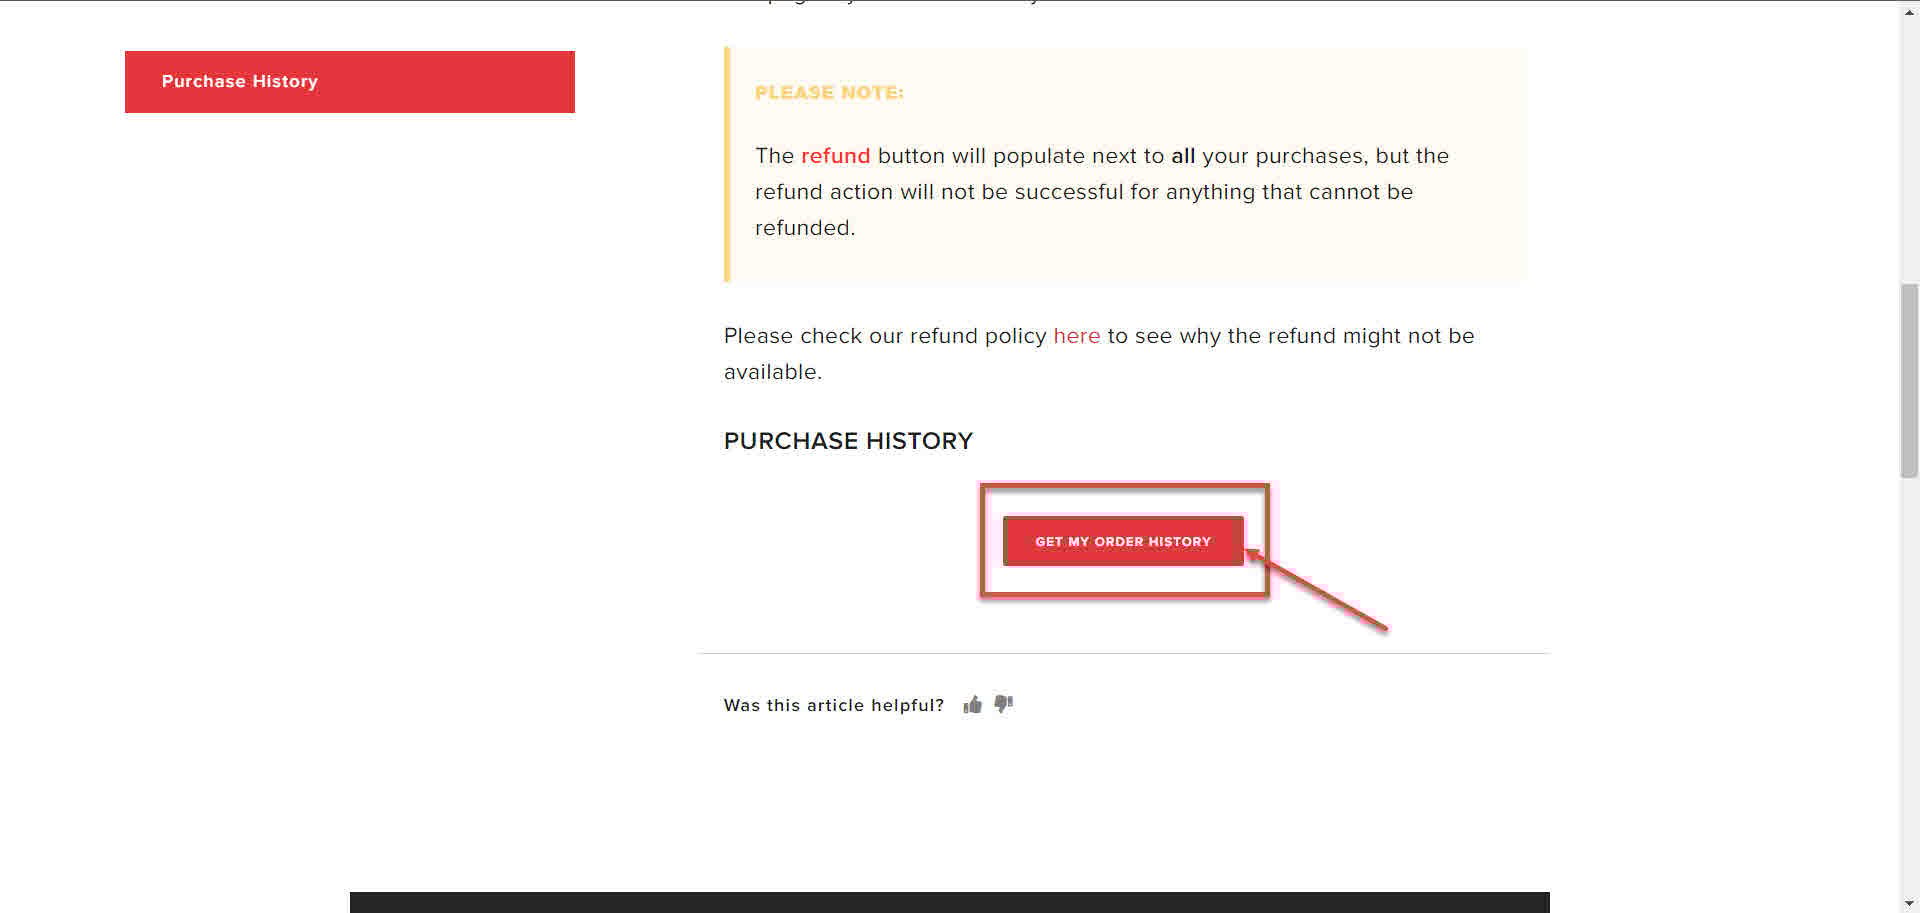Click the word 'available.' below the policy sentence
This screenshot has height=913, width=1920.
point(772,372)
